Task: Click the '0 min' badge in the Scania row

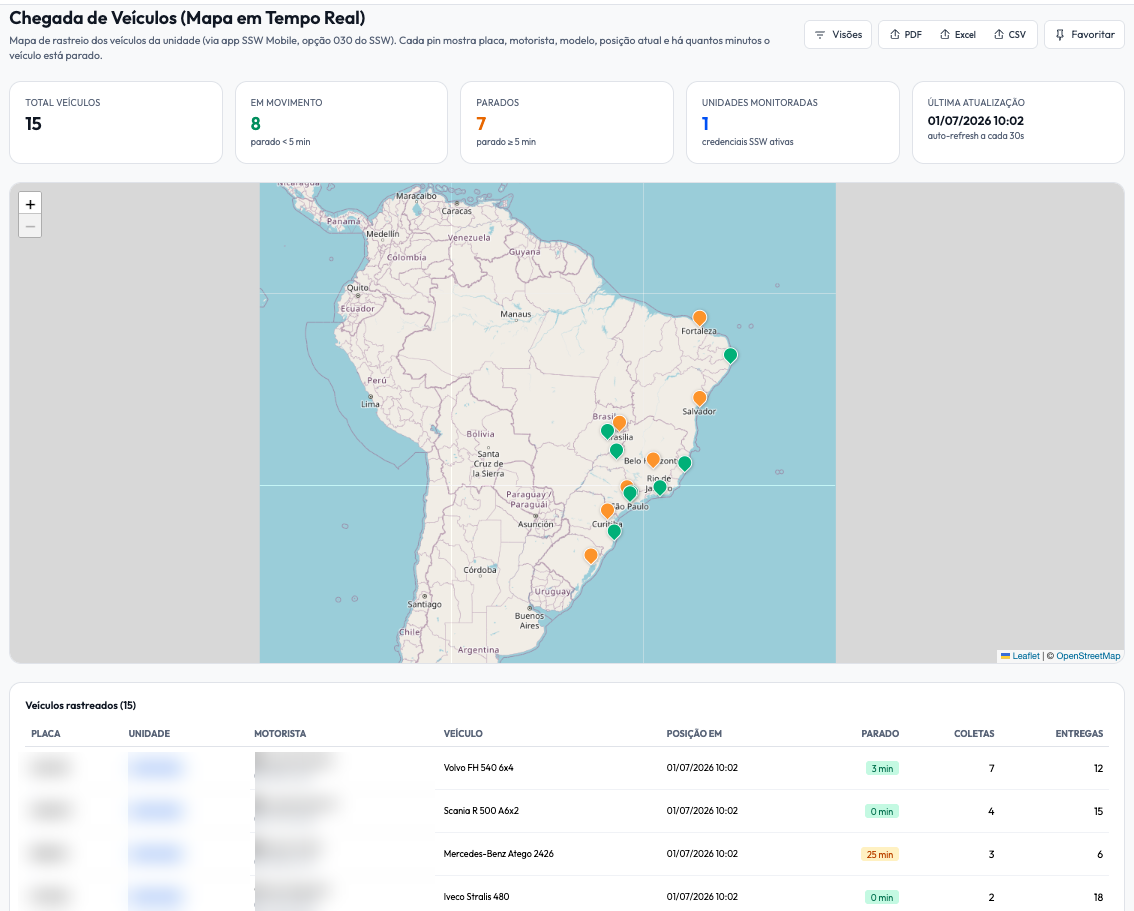Action: pos(882,811)
